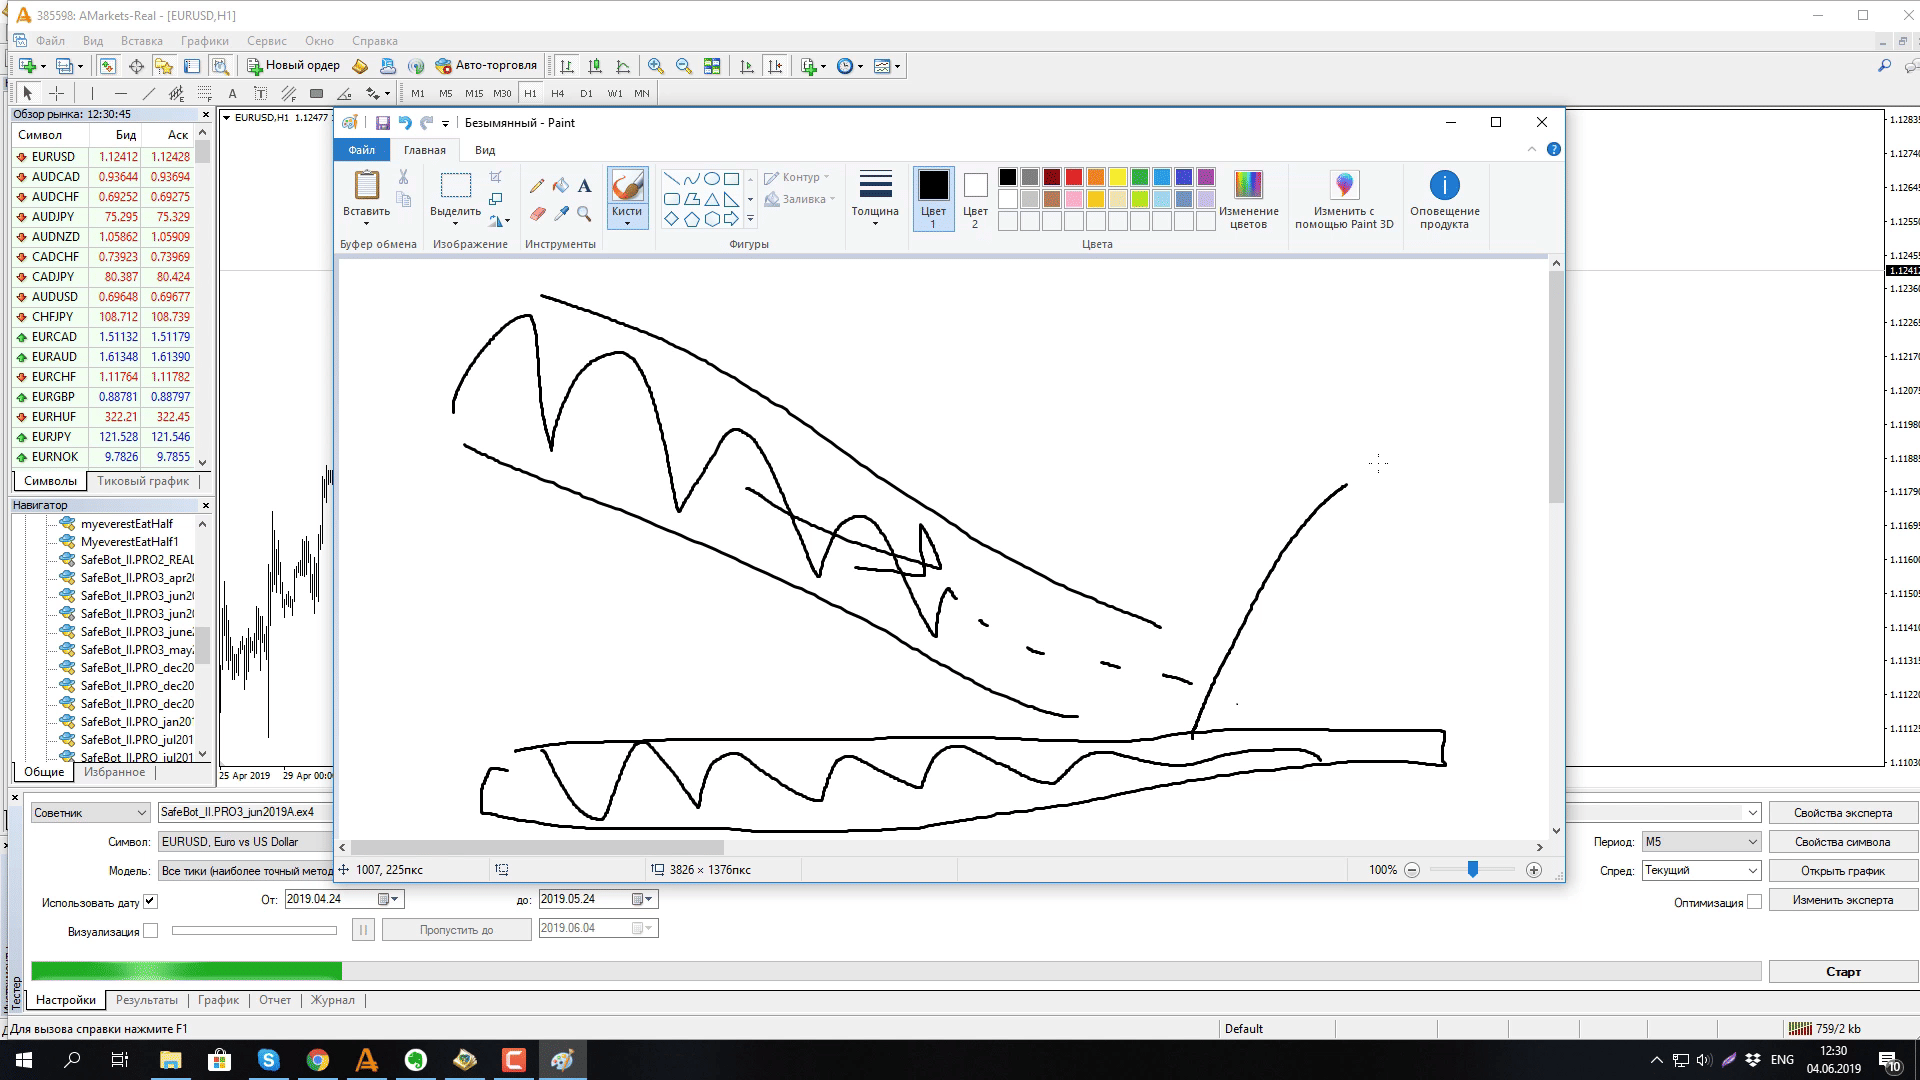Click the Zoom Out icon in MetaTrader toolbar

[x=684, y=66]
